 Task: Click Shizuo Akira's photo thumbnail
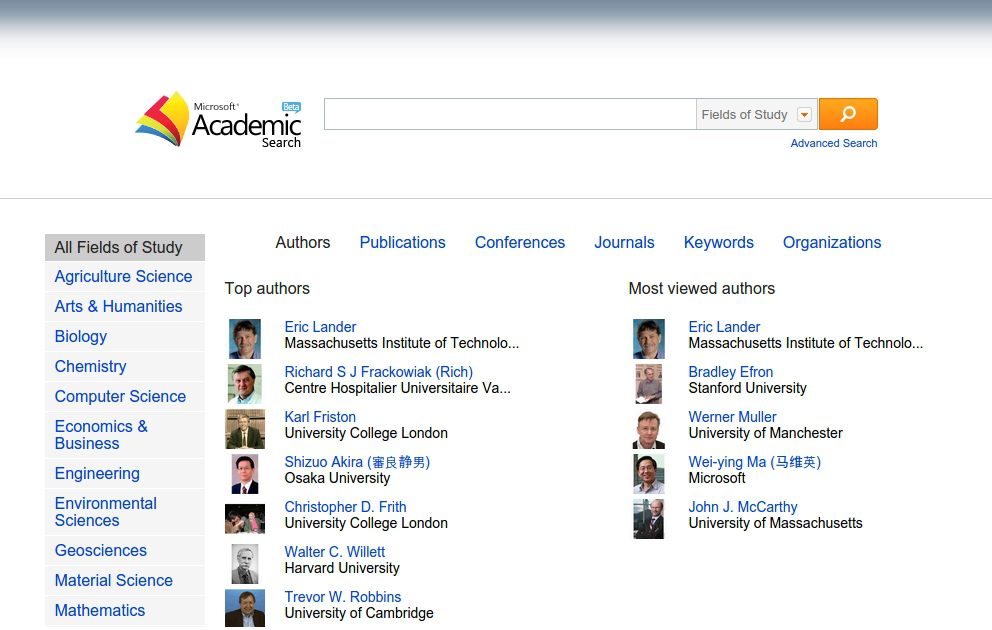(x=245, y=474)
